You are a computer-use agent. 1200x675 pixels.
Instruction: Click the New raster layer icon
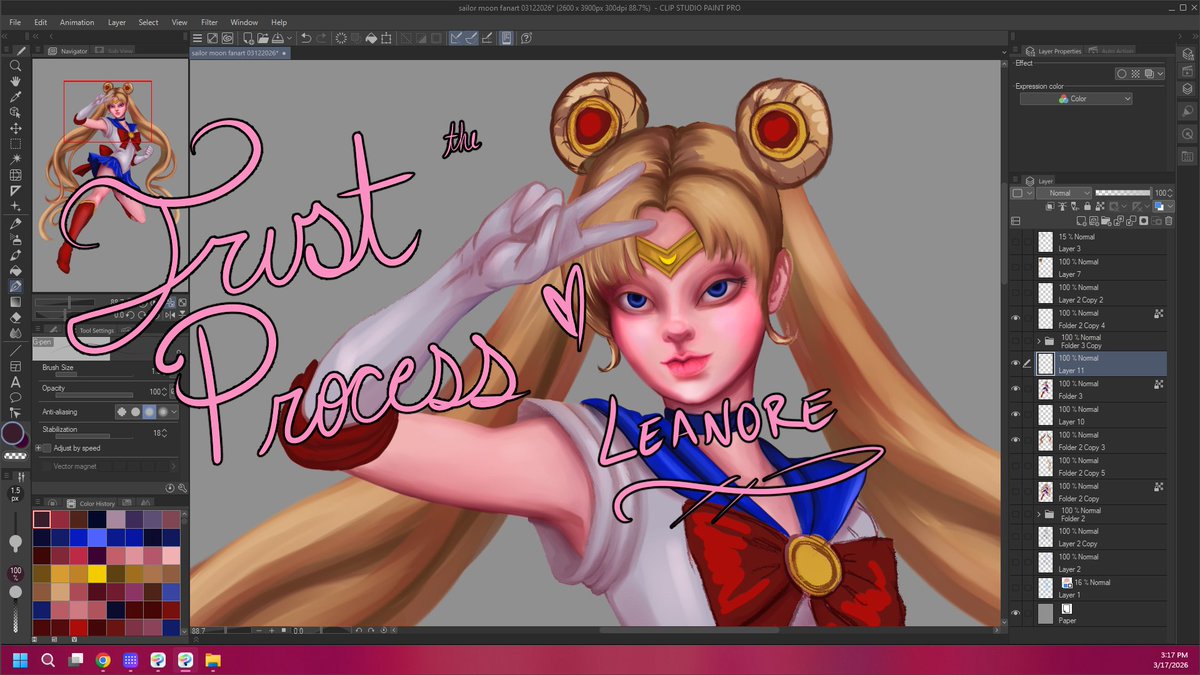(1081, 220)
